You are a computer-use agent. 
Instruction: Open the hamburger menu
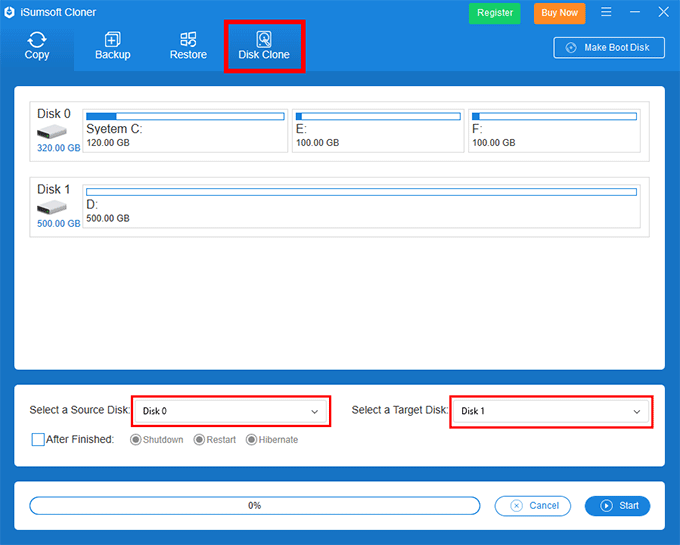click(606, 12)
